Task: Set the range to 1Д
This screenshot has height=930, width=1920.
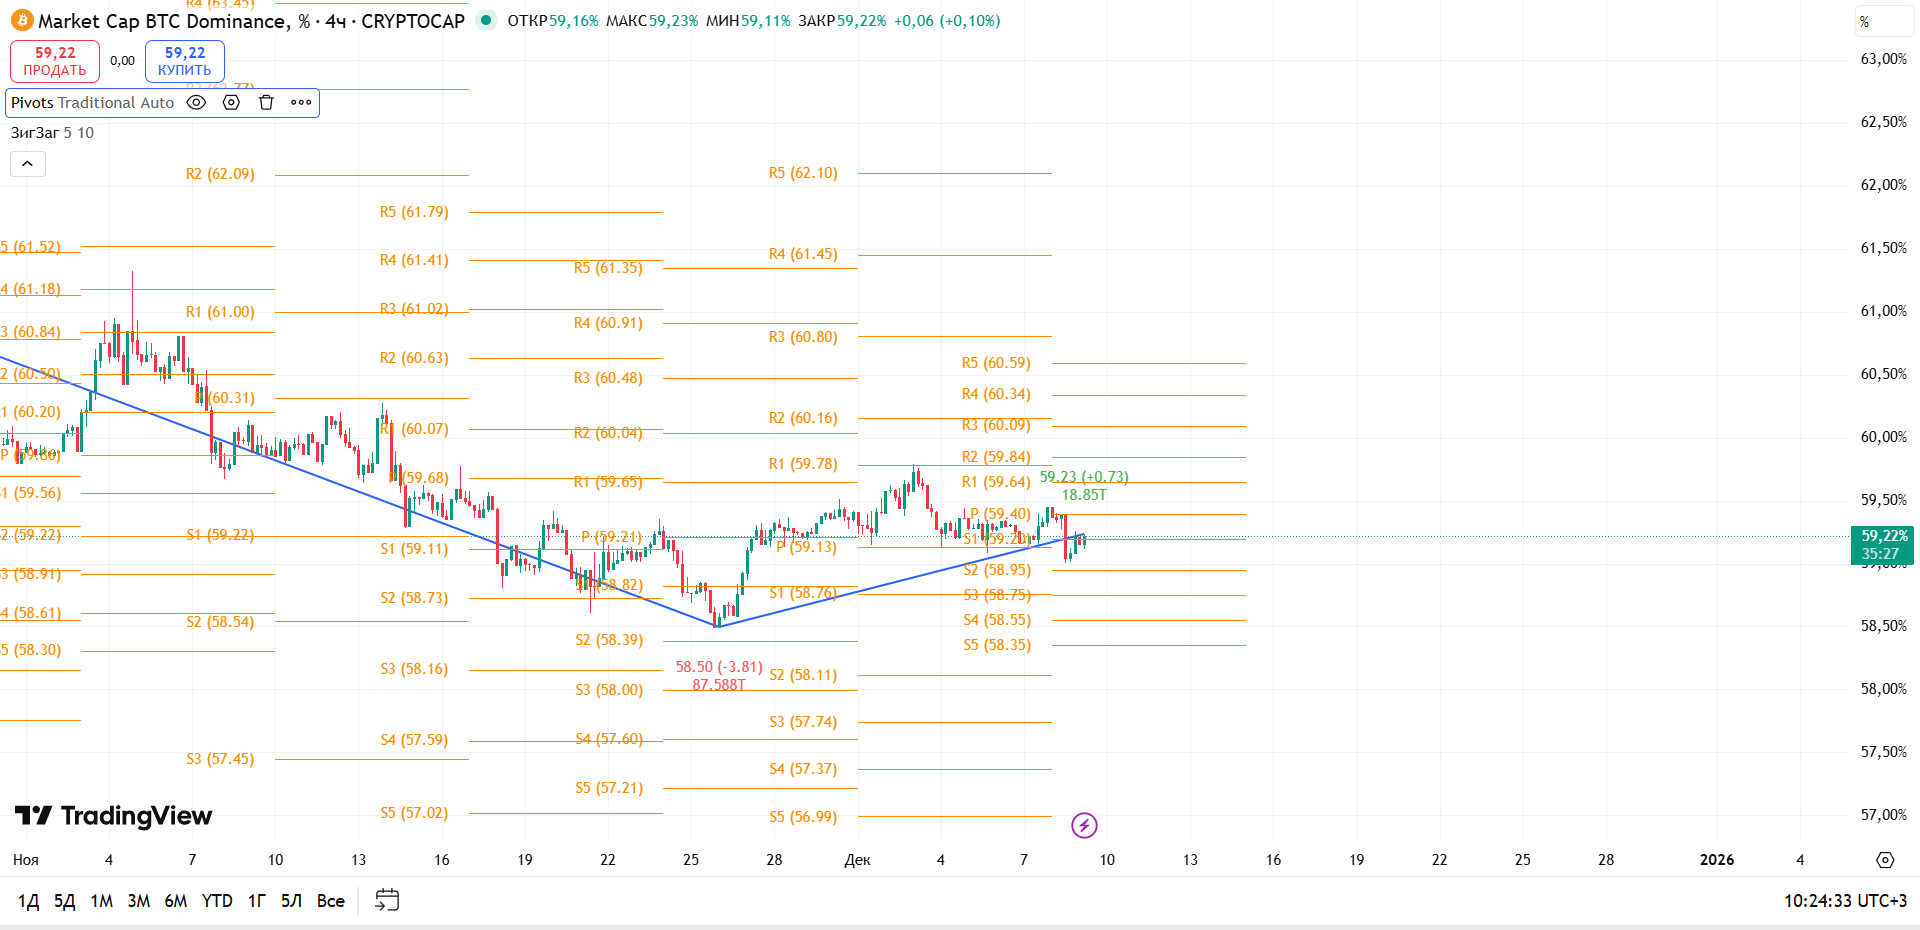Action: click(28, 901)
